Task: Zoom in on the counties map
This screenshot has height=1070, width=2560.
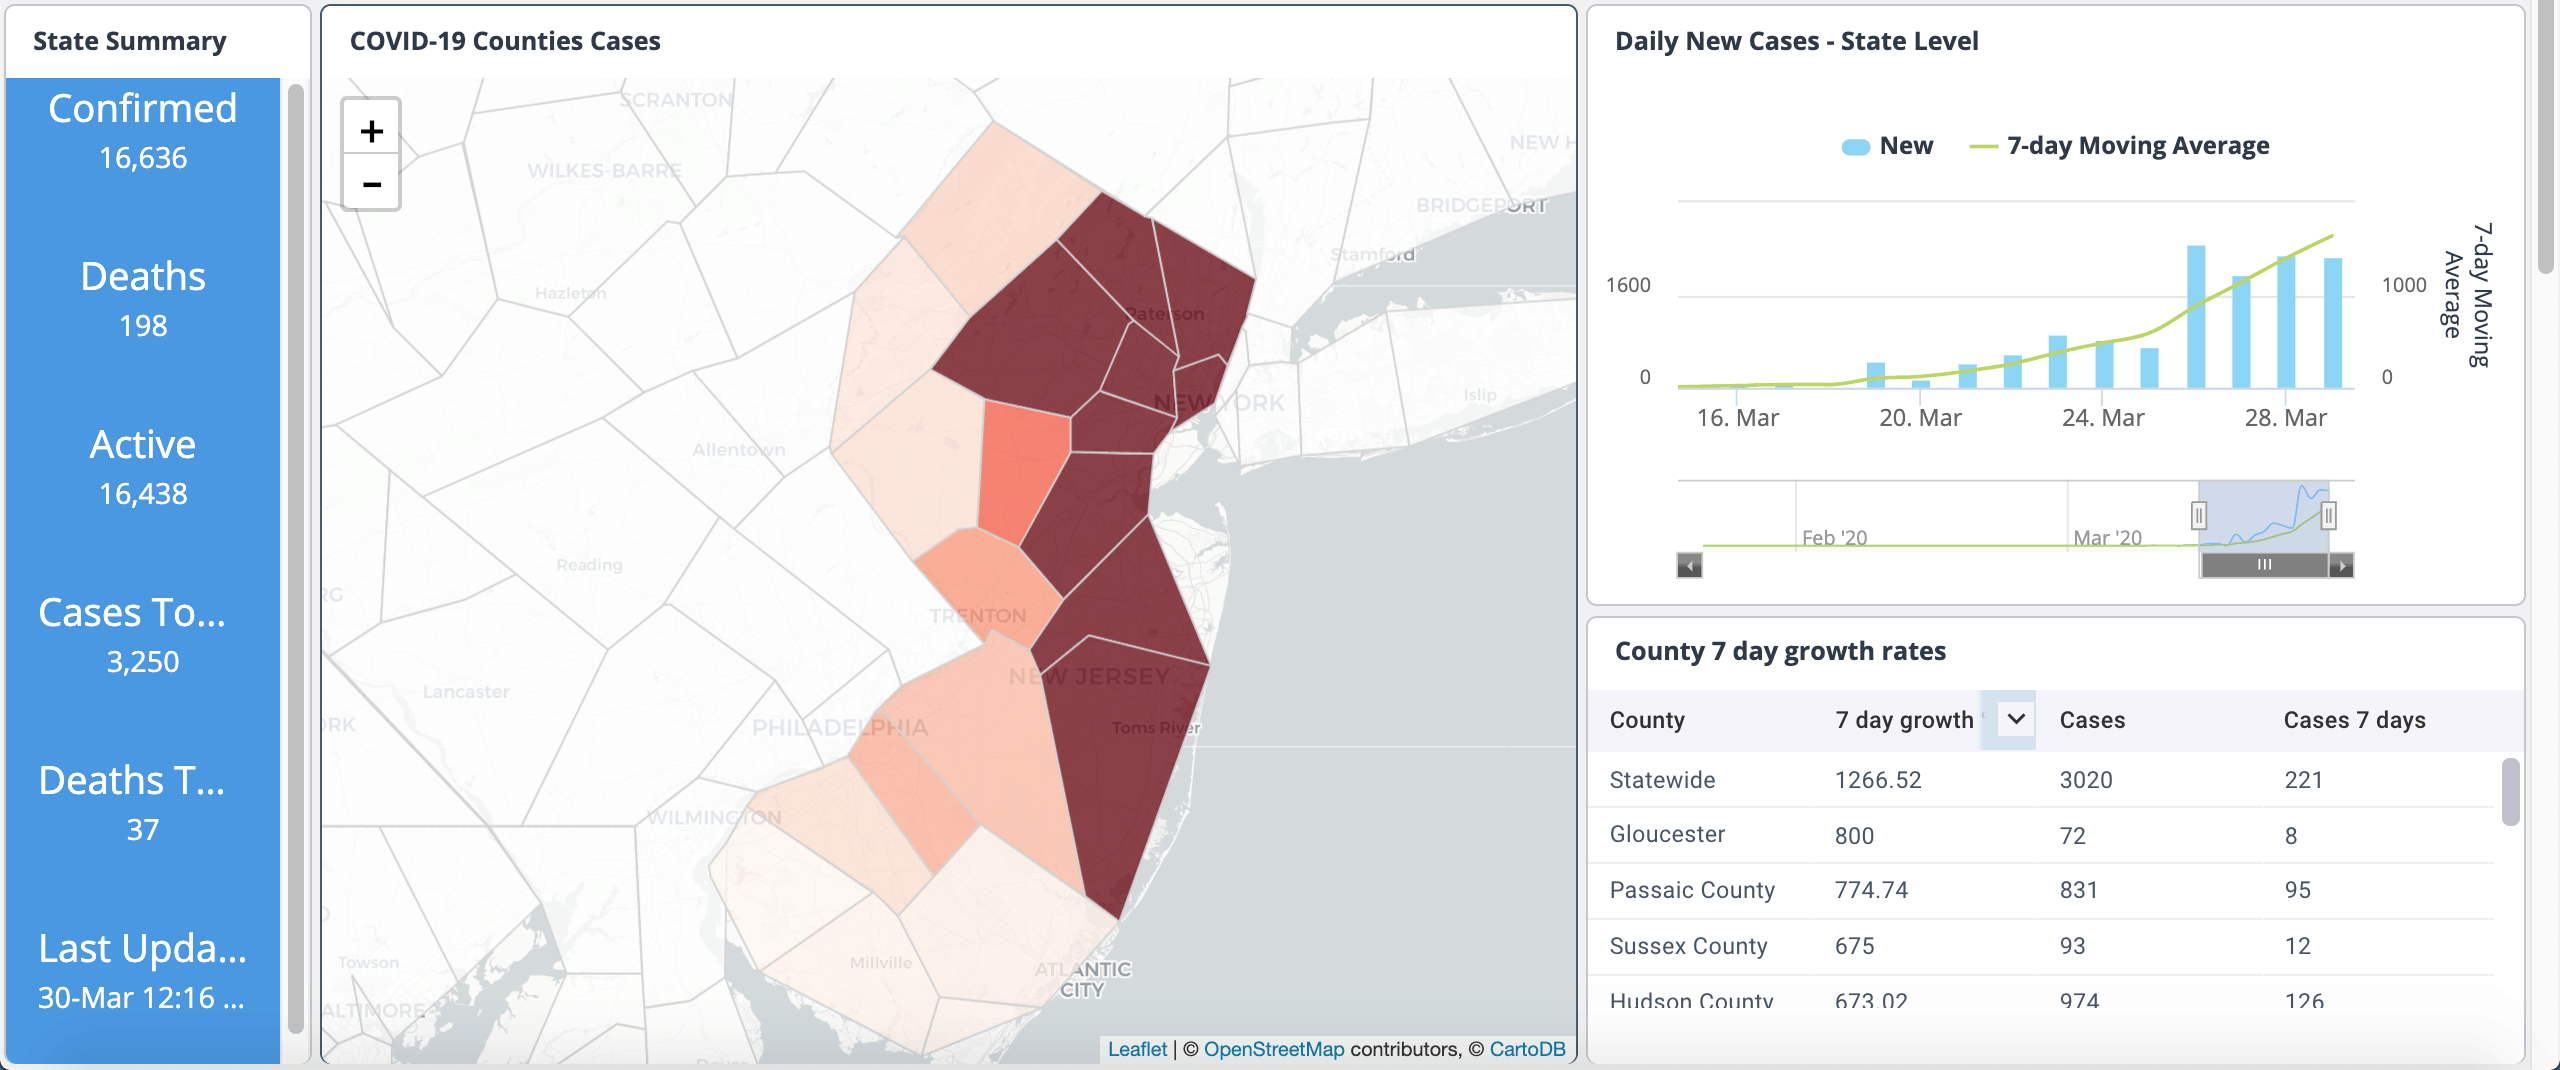Action: 372,130
